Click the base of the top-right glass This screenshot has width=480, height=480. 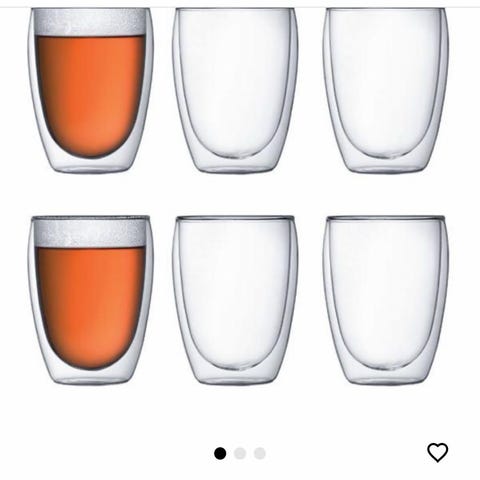tap(386, 165)
